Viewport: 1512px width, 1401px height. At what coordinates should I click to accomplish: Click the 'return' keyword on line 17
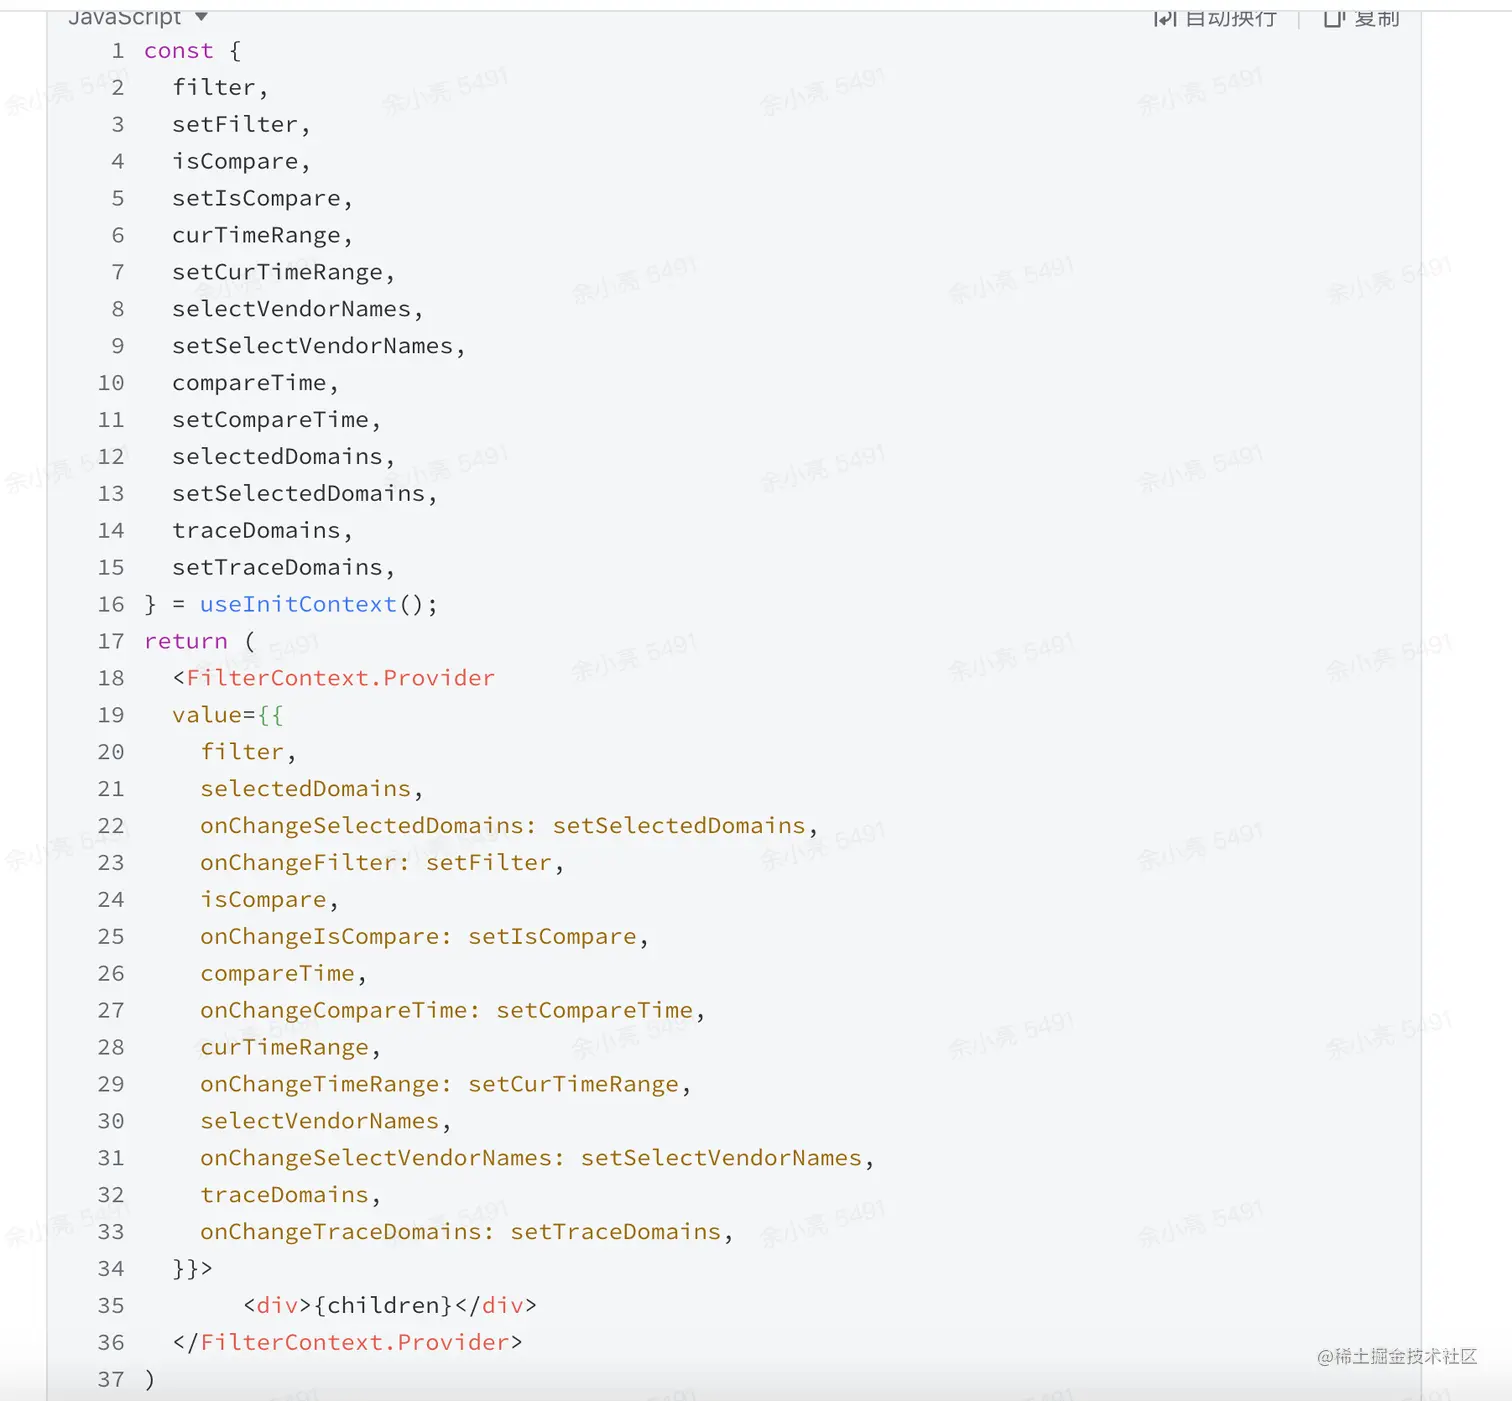click(x=186, y=642)
